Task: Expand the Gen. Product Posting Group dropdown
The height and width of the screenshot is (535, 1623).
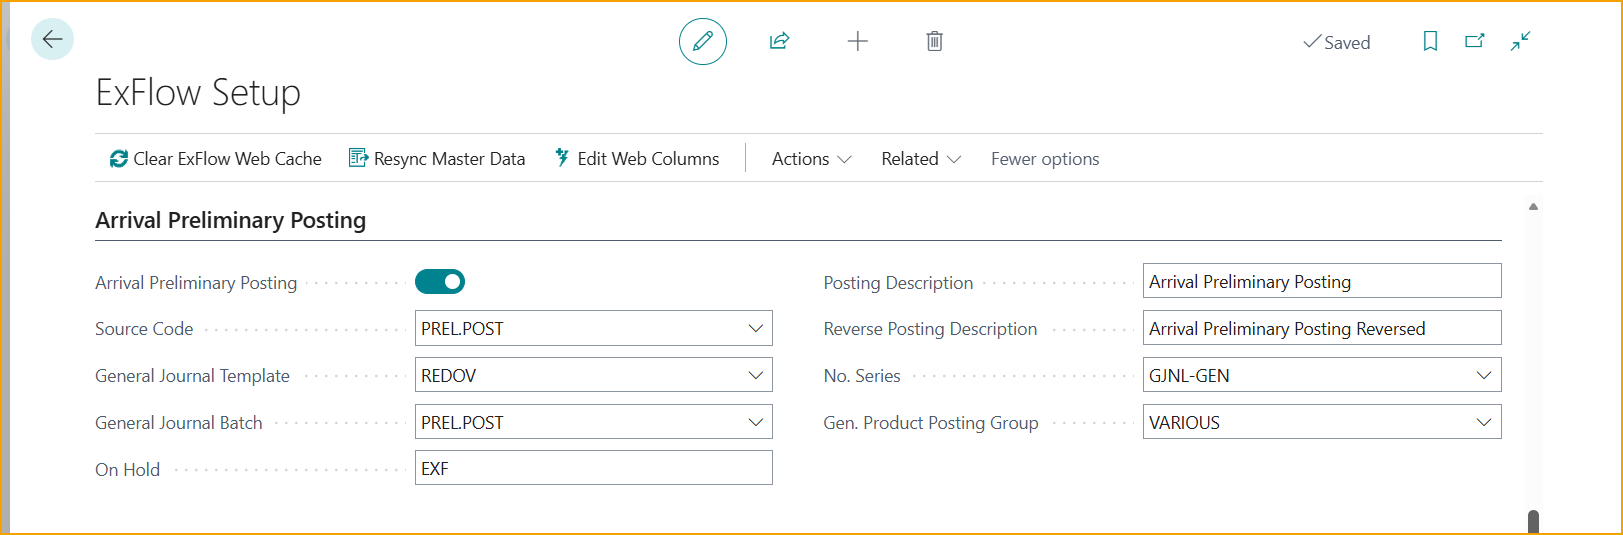Action: 1484,422
